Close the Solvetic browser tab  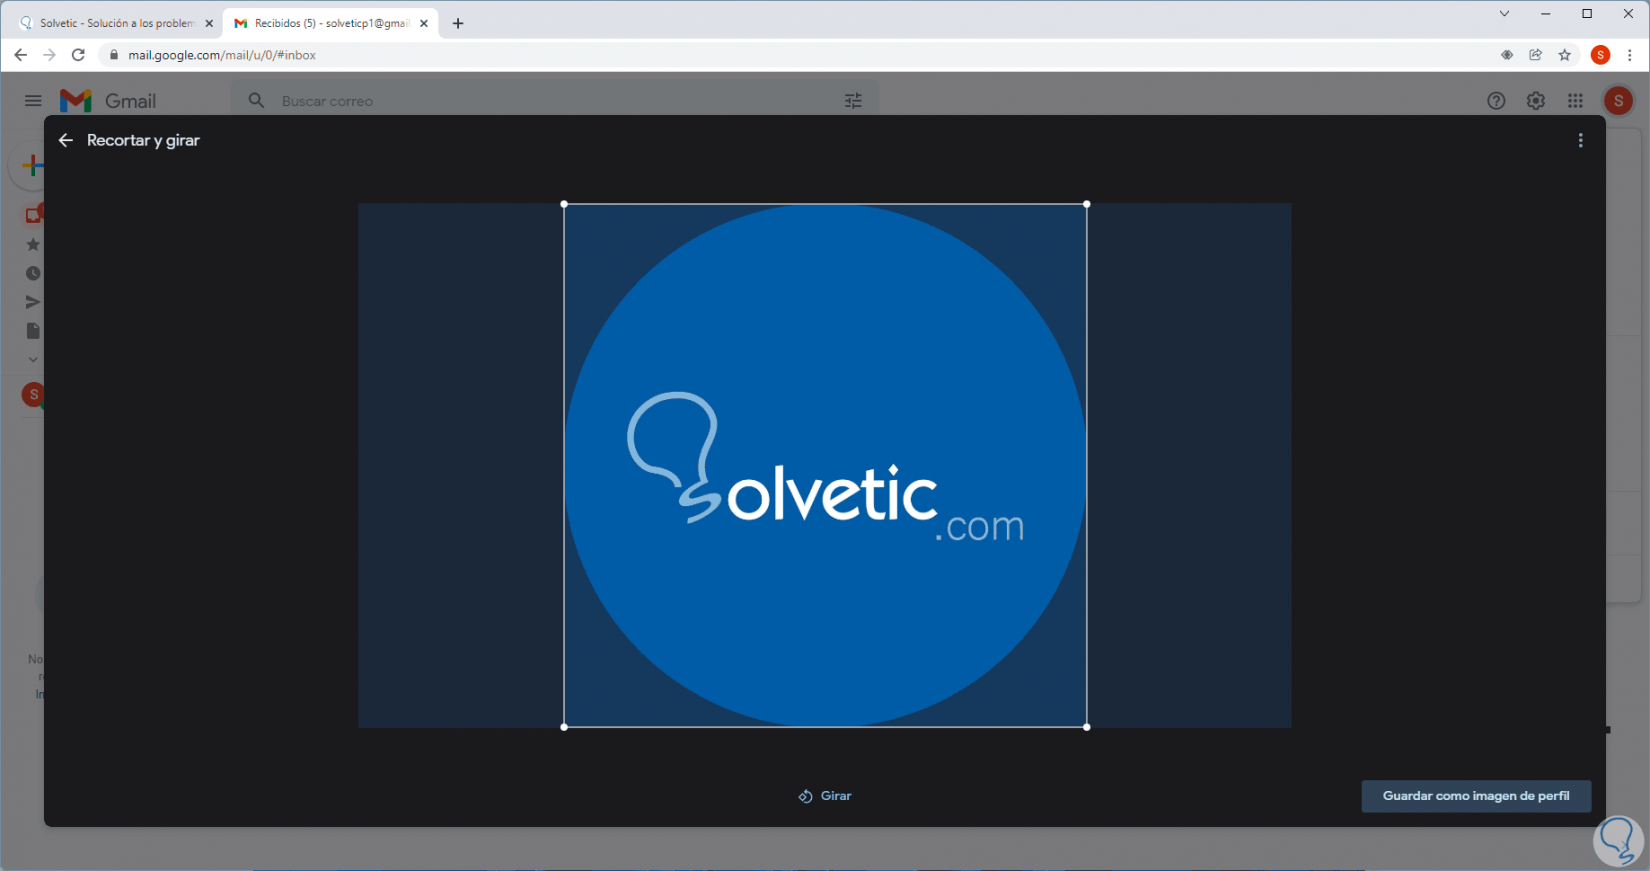[x=209, y=23]
